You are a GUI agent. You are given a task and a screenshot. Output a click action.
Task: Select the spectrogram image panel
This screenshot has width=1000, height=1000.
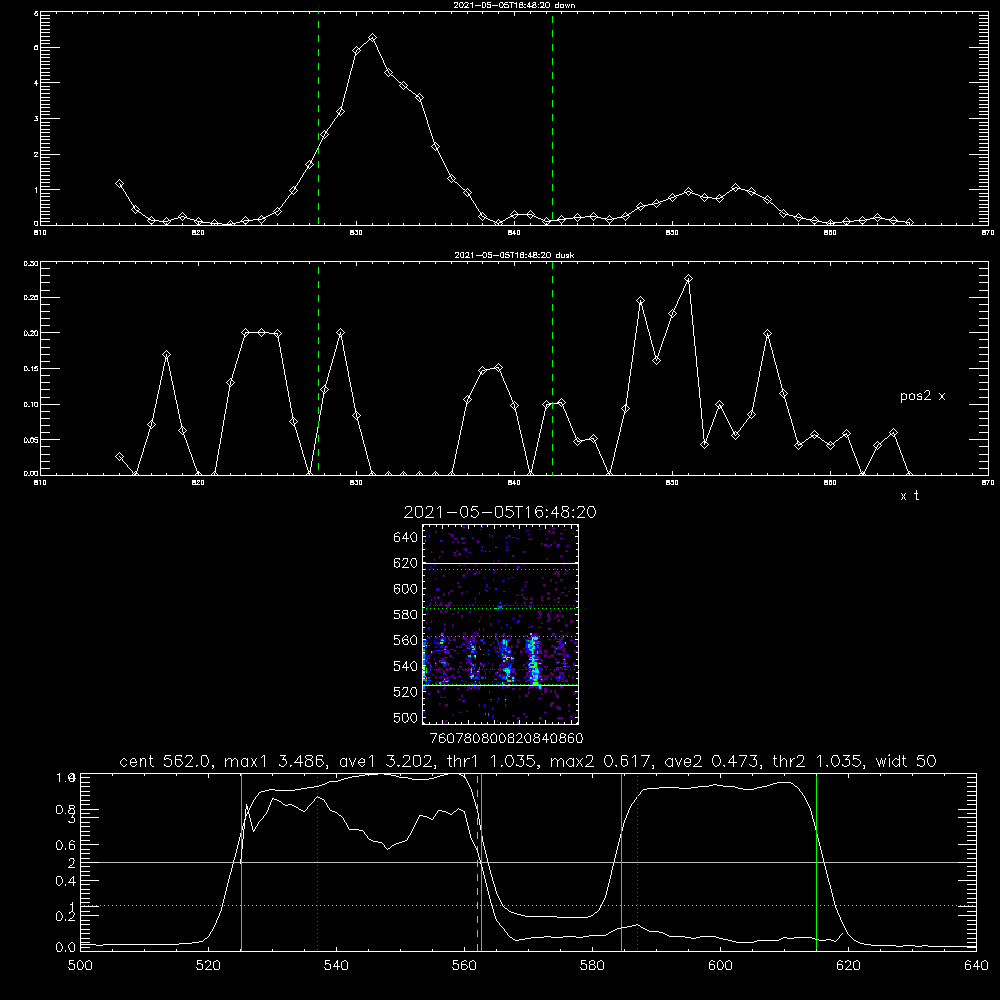coord(501,624)
